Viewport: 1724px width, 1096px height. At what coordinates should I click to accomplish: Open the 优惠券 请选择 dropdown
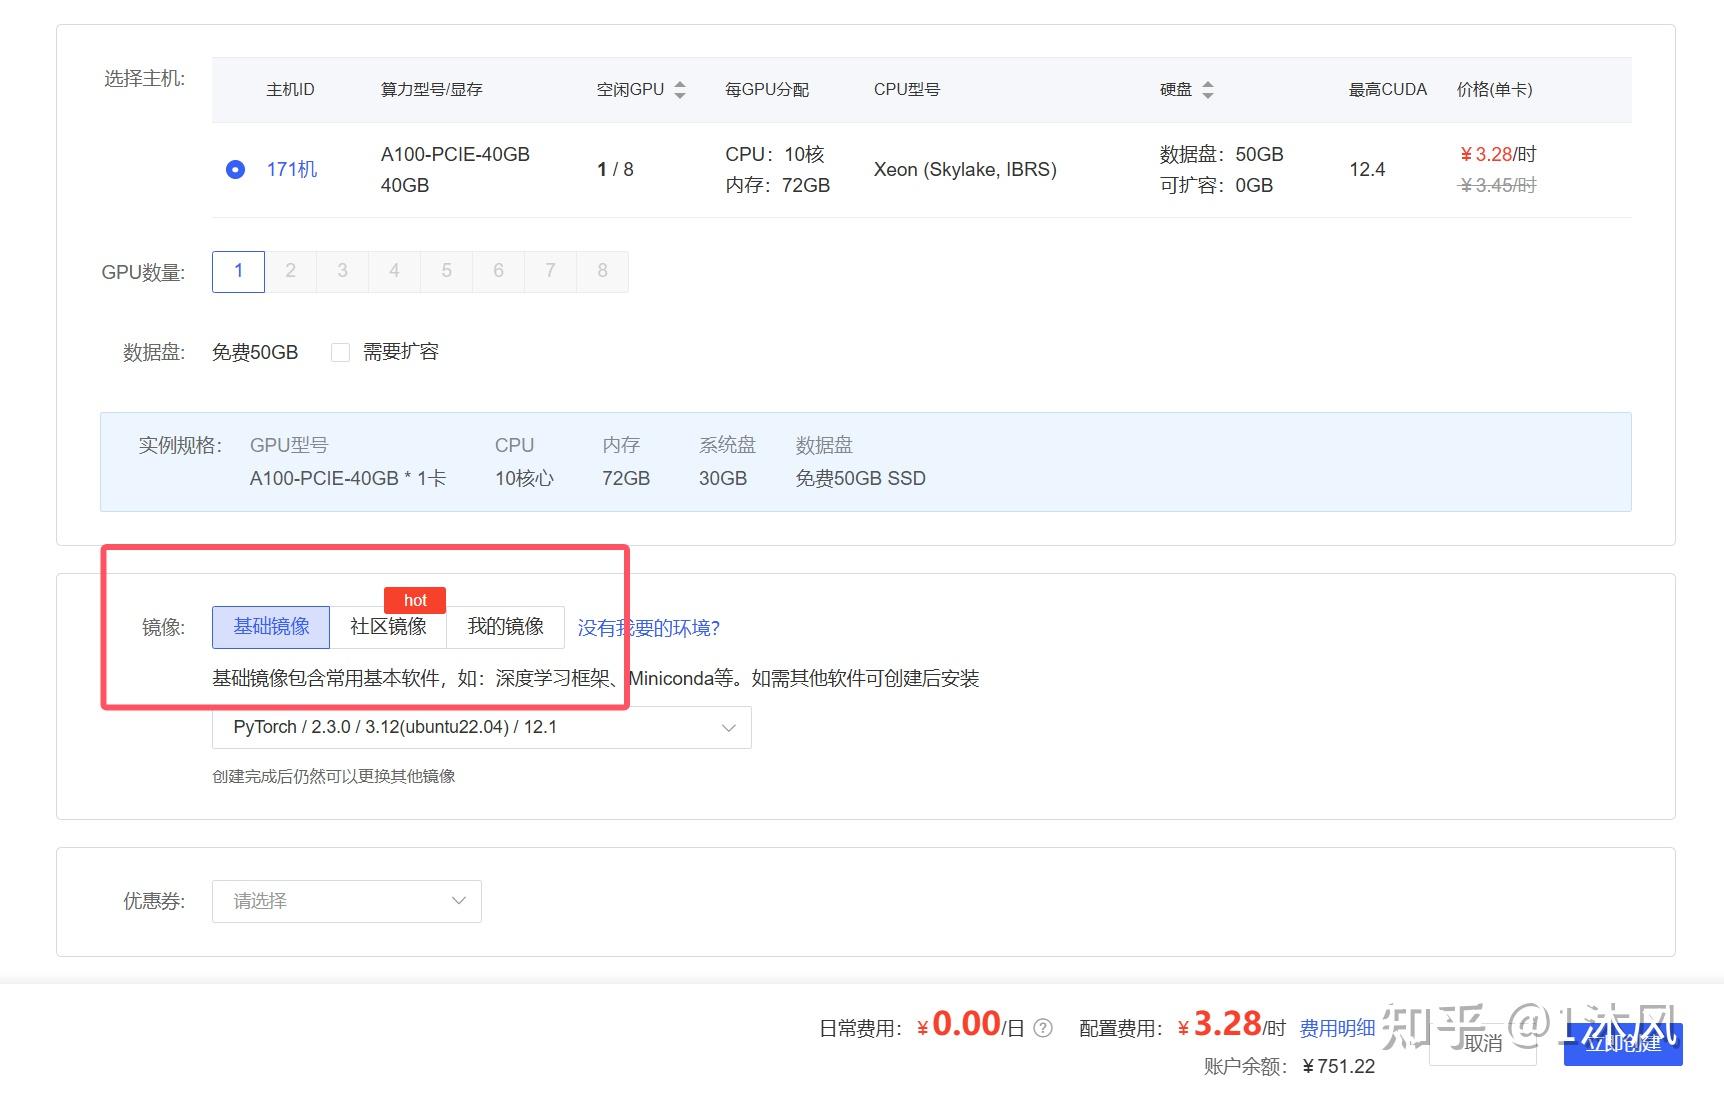346,900
